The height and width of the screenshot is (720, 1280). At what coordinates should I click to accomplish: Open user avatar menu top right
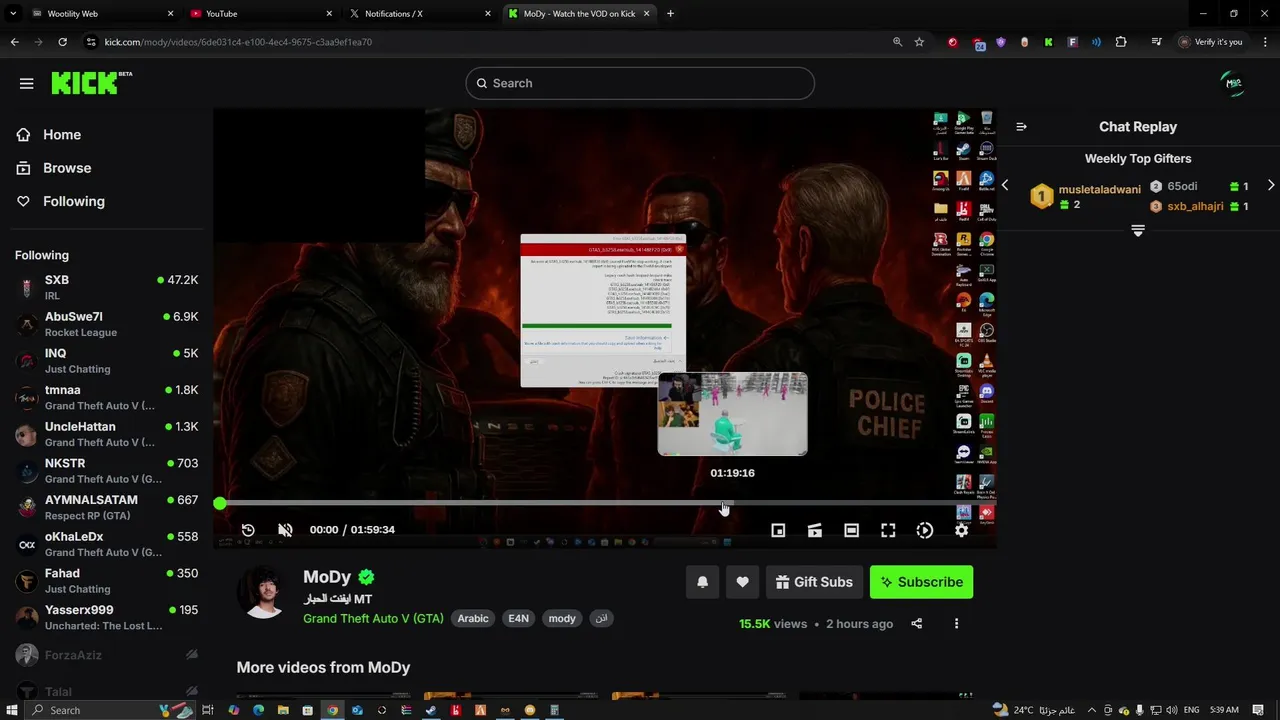coord(1234,83)
